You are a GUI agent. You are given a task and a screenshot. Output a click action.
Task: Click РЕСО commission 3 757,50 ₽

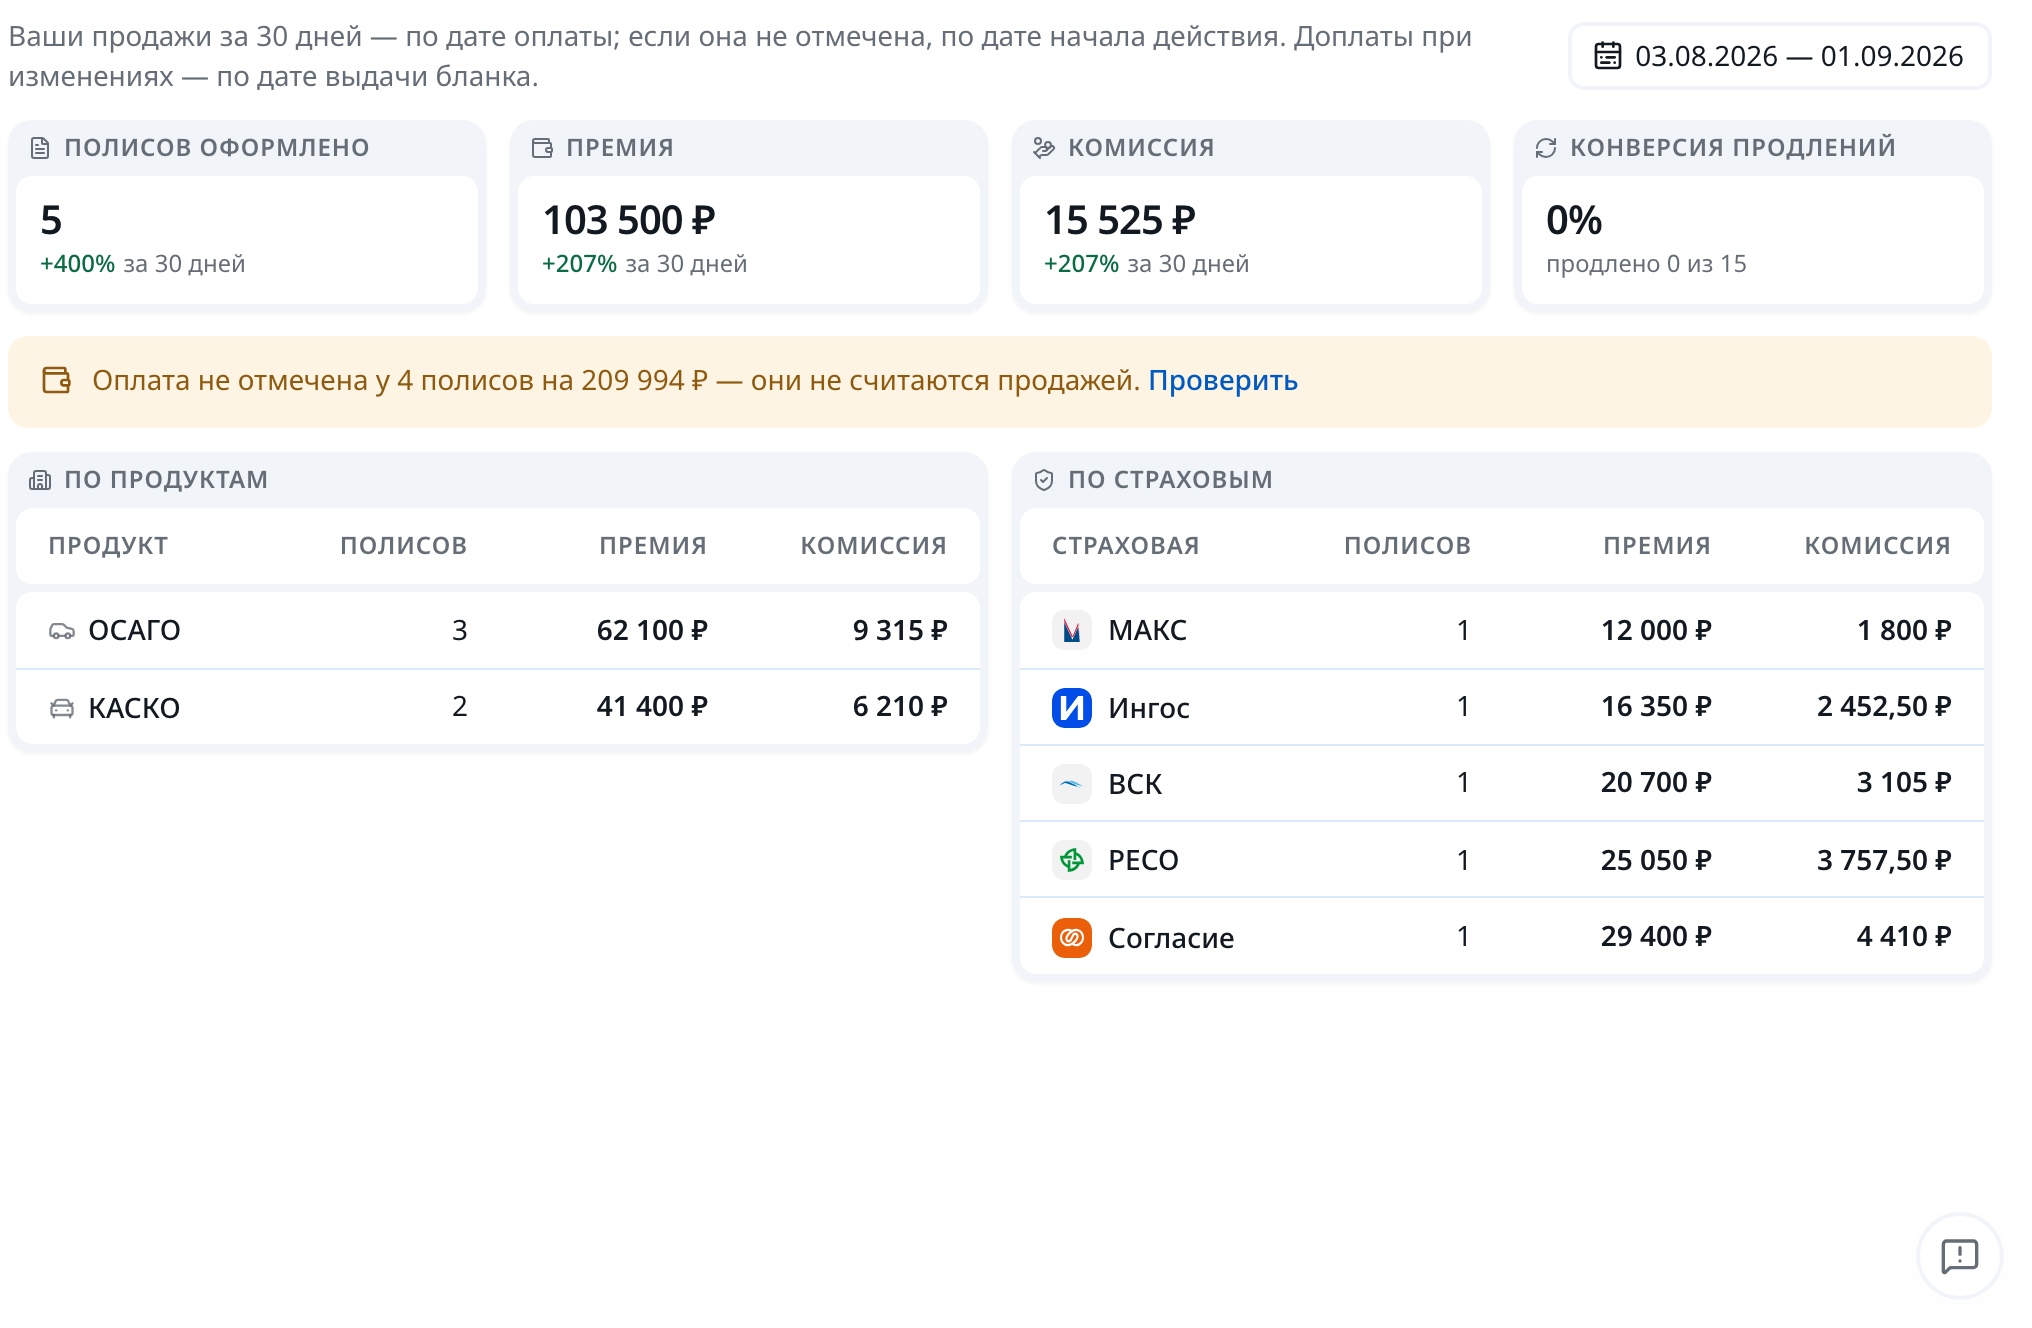click(x=1884, y=860)
